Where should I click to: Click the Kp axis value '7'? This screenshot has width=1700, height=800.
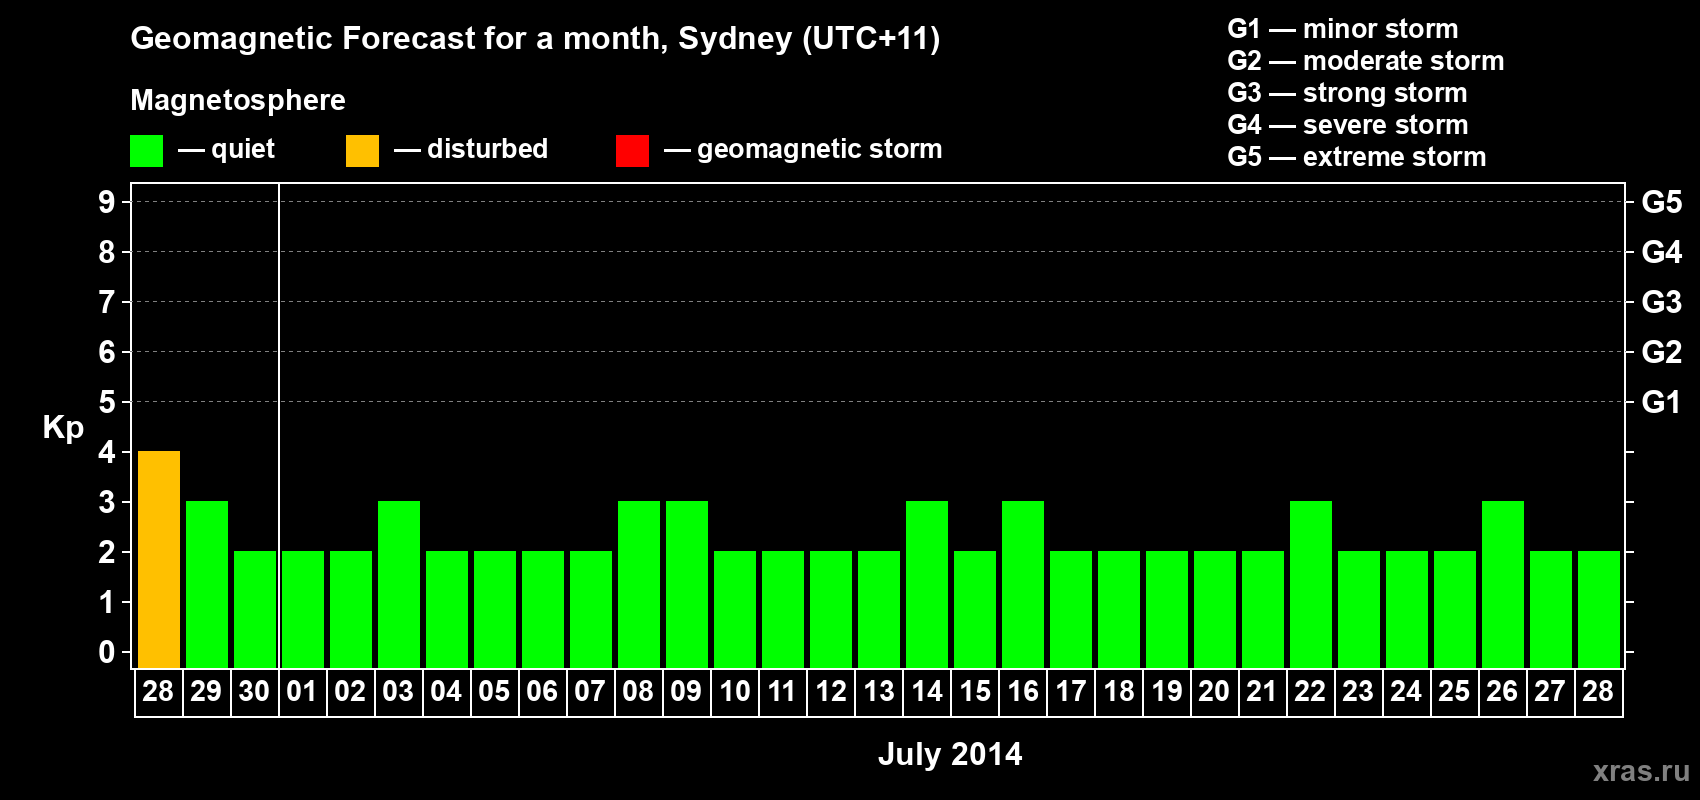pyautogui.click(x=107, y=302)
